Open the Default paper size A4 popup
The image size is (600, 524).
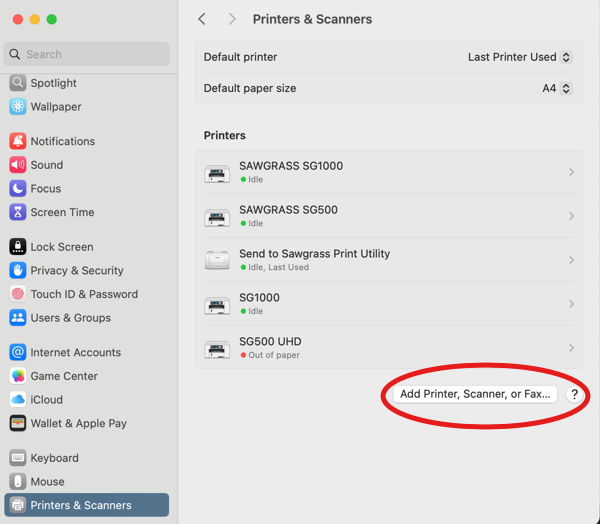[557, 88]
